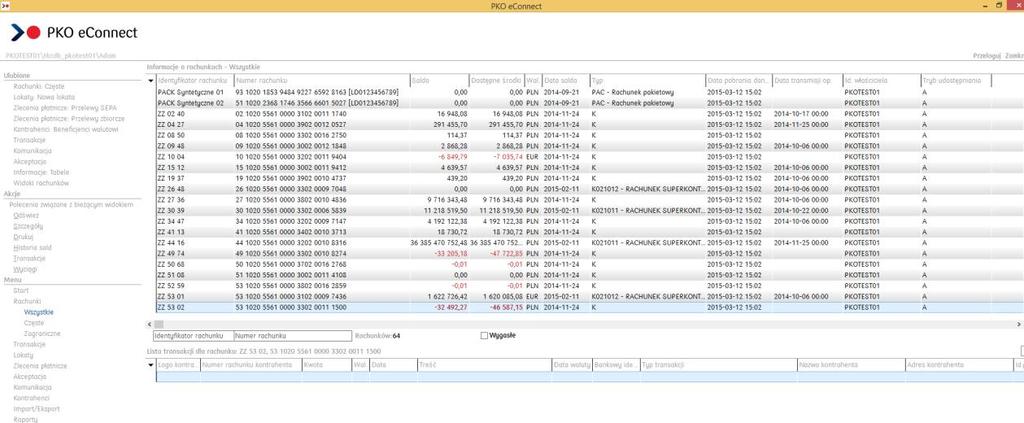Select Rachunki in the Menu
The width and height of the screenshot is (1024, 423).
(x=27, y=302)
